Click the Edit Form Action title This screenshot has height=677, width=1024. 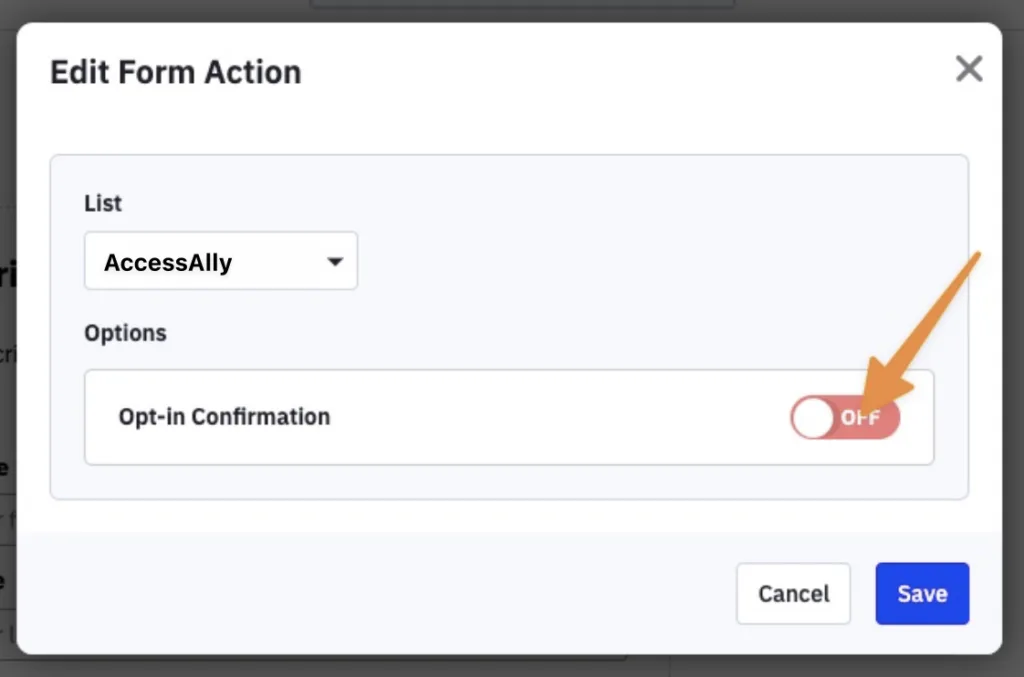click(x=175, y=73)
